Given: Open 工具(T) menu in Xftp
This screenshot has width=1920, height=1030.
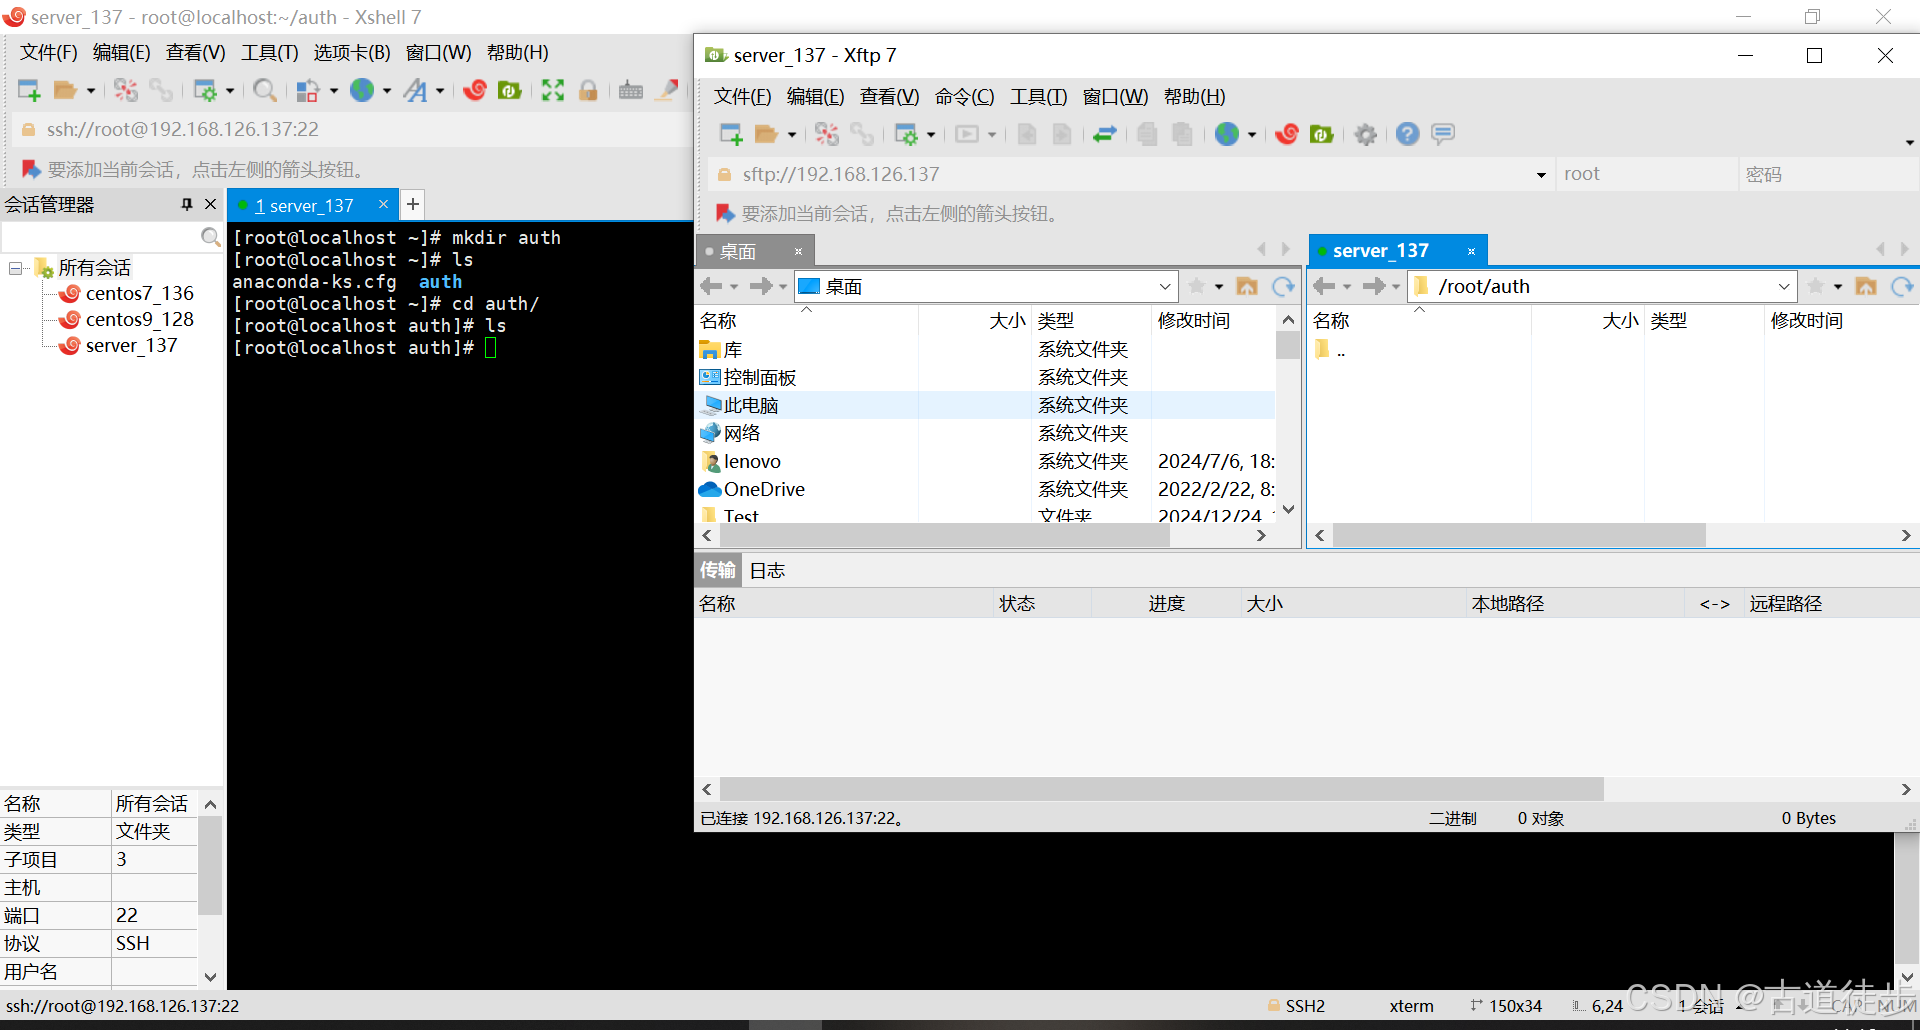Looking at the screenshot, I should coord(1039,97).
